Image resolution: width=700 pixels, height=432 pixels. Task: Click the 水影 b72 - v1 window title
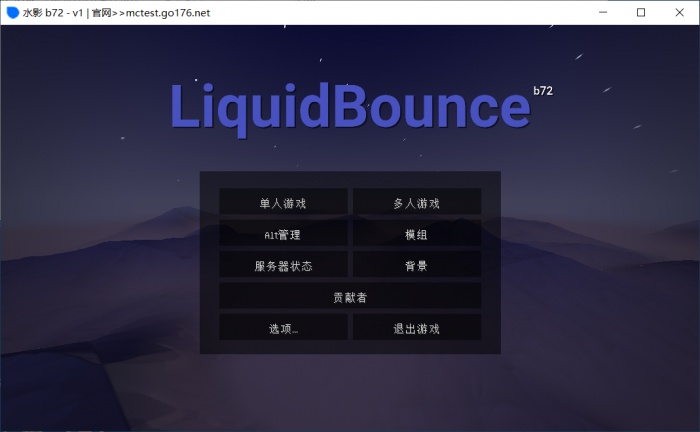coord(53,12)
